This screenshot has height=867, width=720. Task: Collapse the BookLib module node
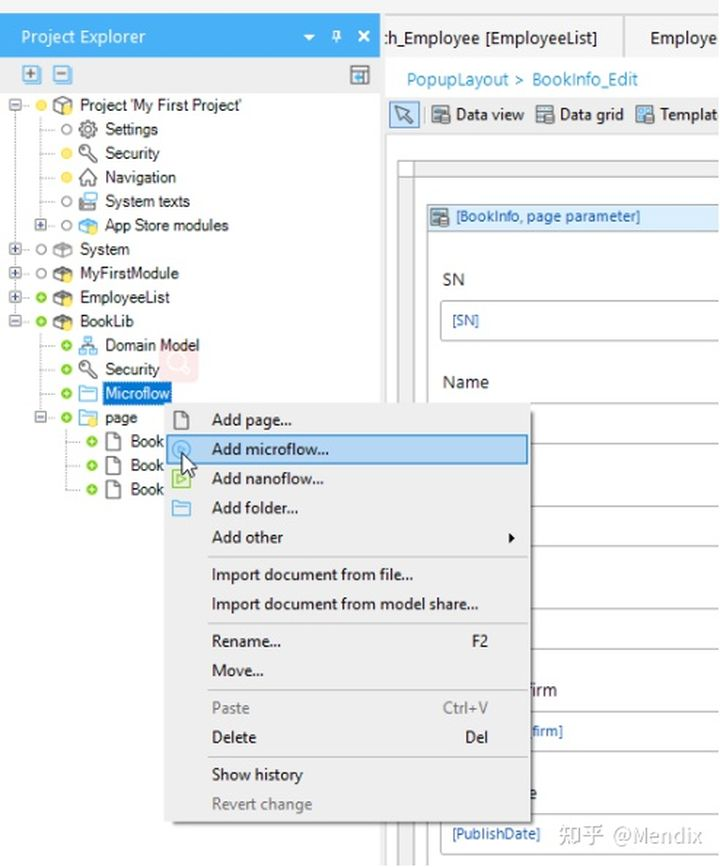(15, 321)
